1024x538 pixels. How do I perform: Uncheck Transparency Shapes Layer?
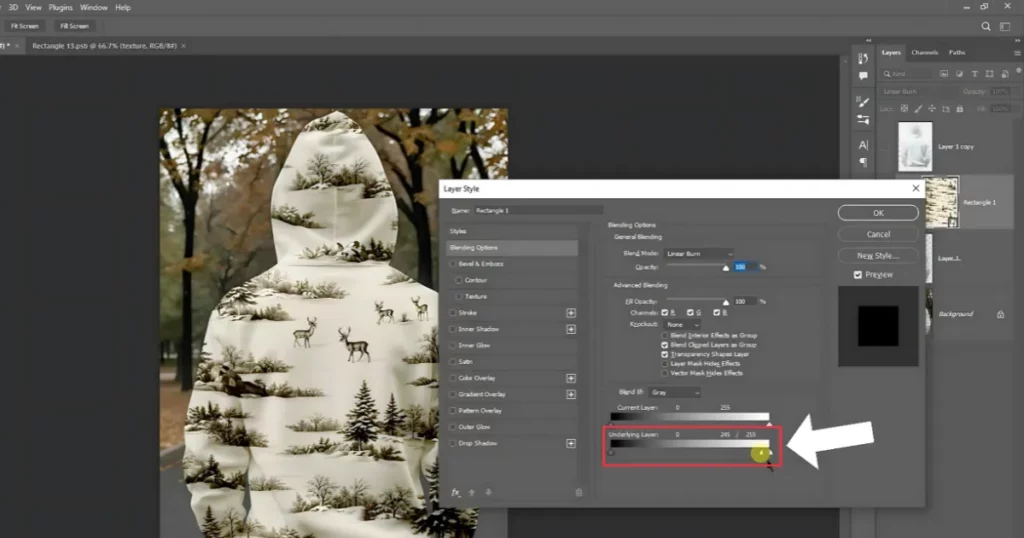tap(665, 354)
